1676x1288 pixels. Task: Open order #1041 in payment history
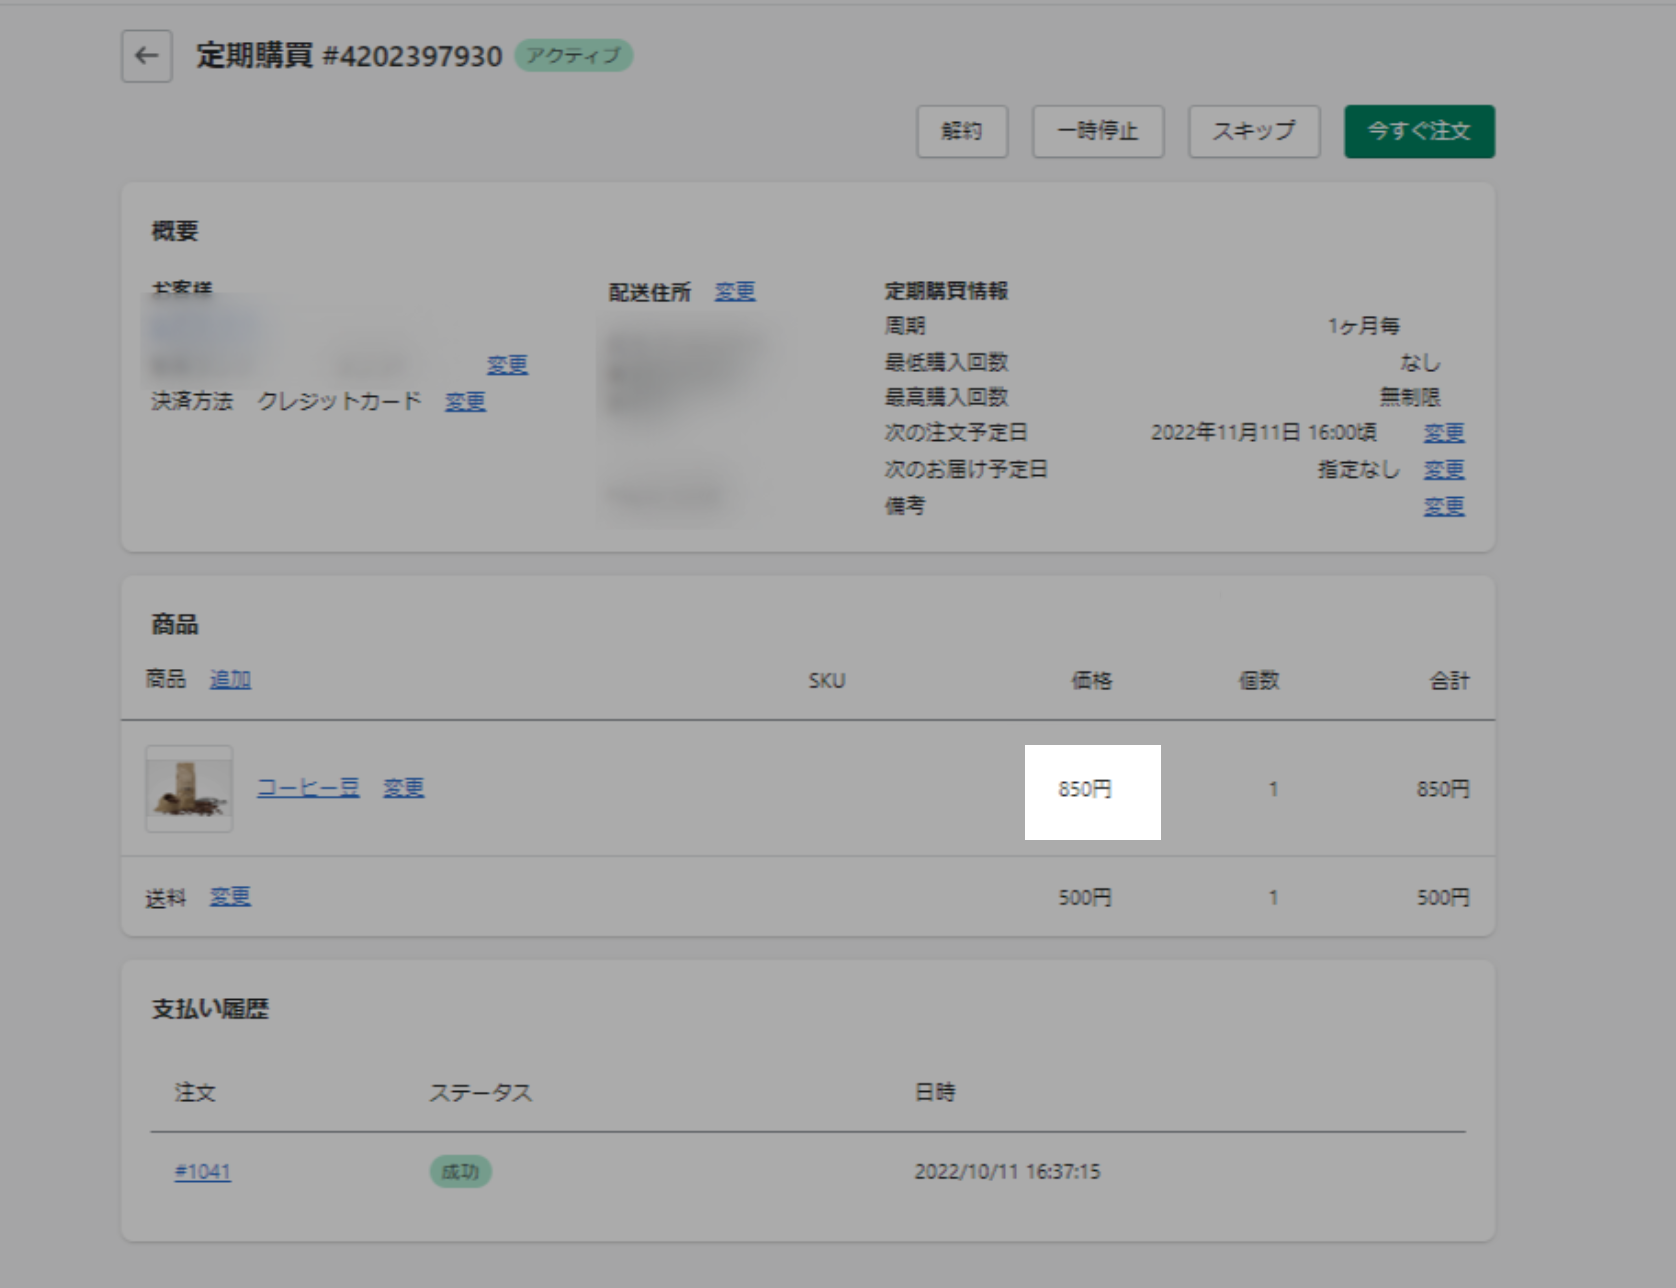[203, 1171]
